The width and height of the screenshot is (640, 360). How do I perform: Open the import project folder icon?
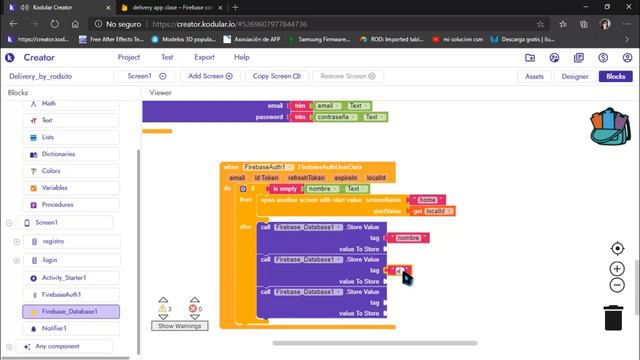pyautogui.click(x=530, y=58)
